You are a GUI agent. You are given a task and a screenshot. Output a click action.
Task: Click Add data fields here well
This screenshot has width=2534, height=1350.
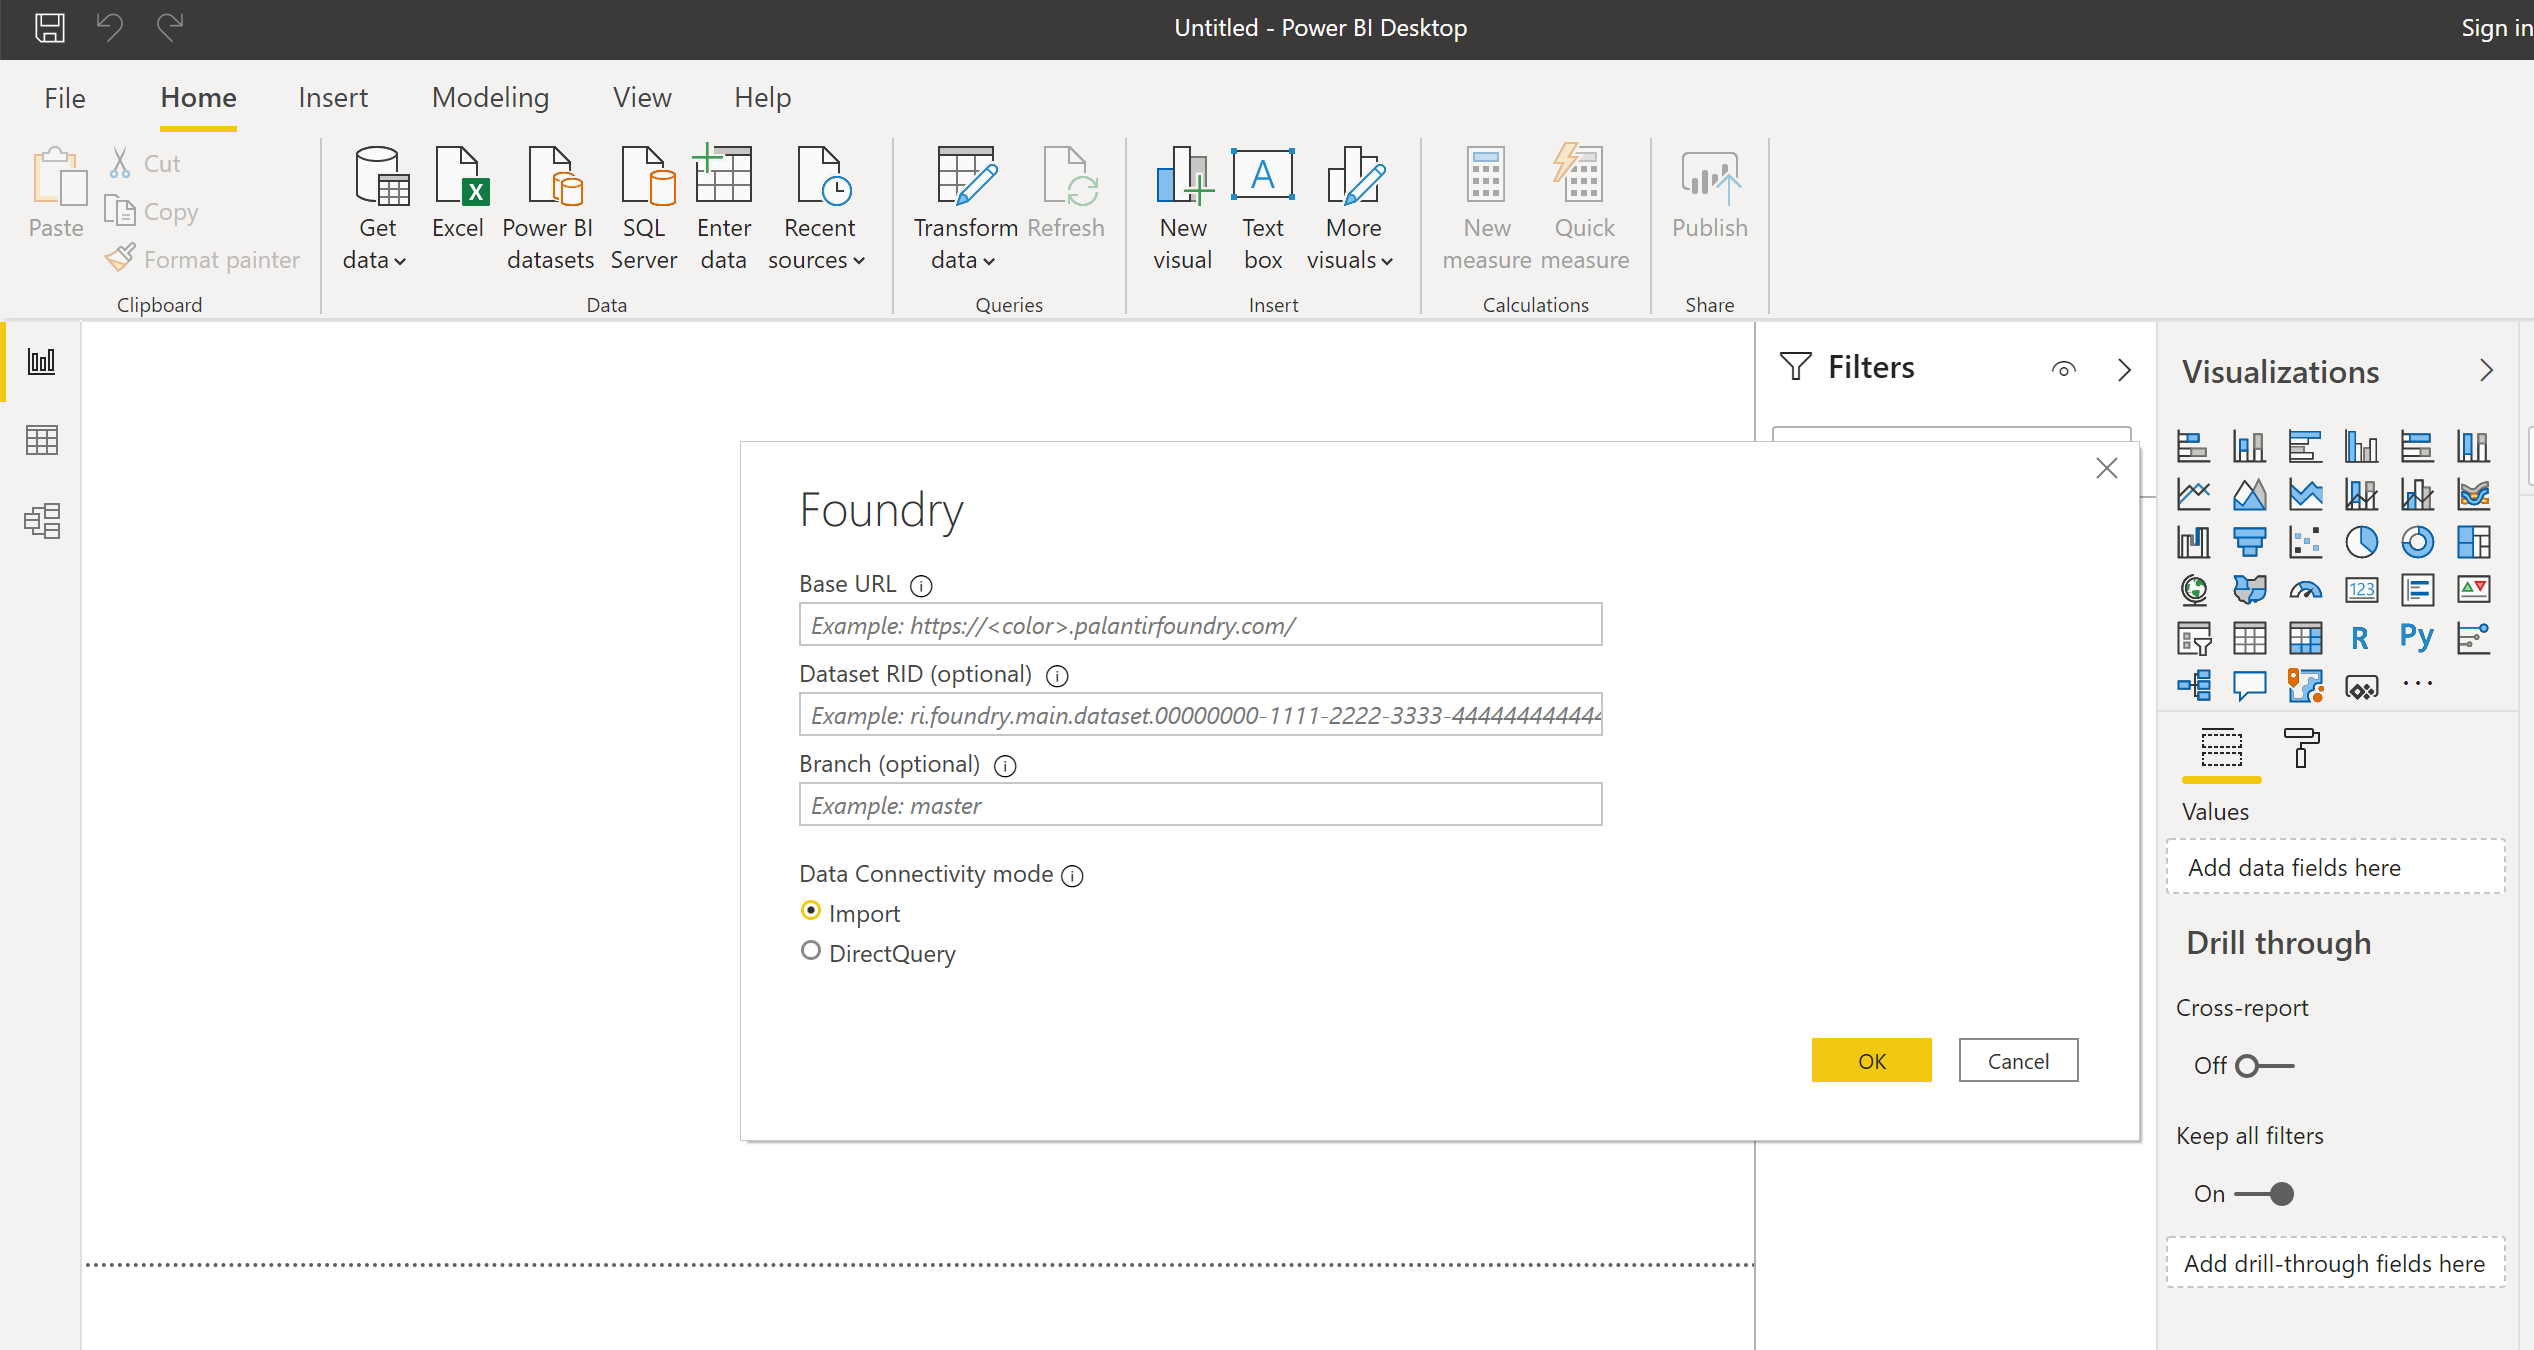point(2336,867)
